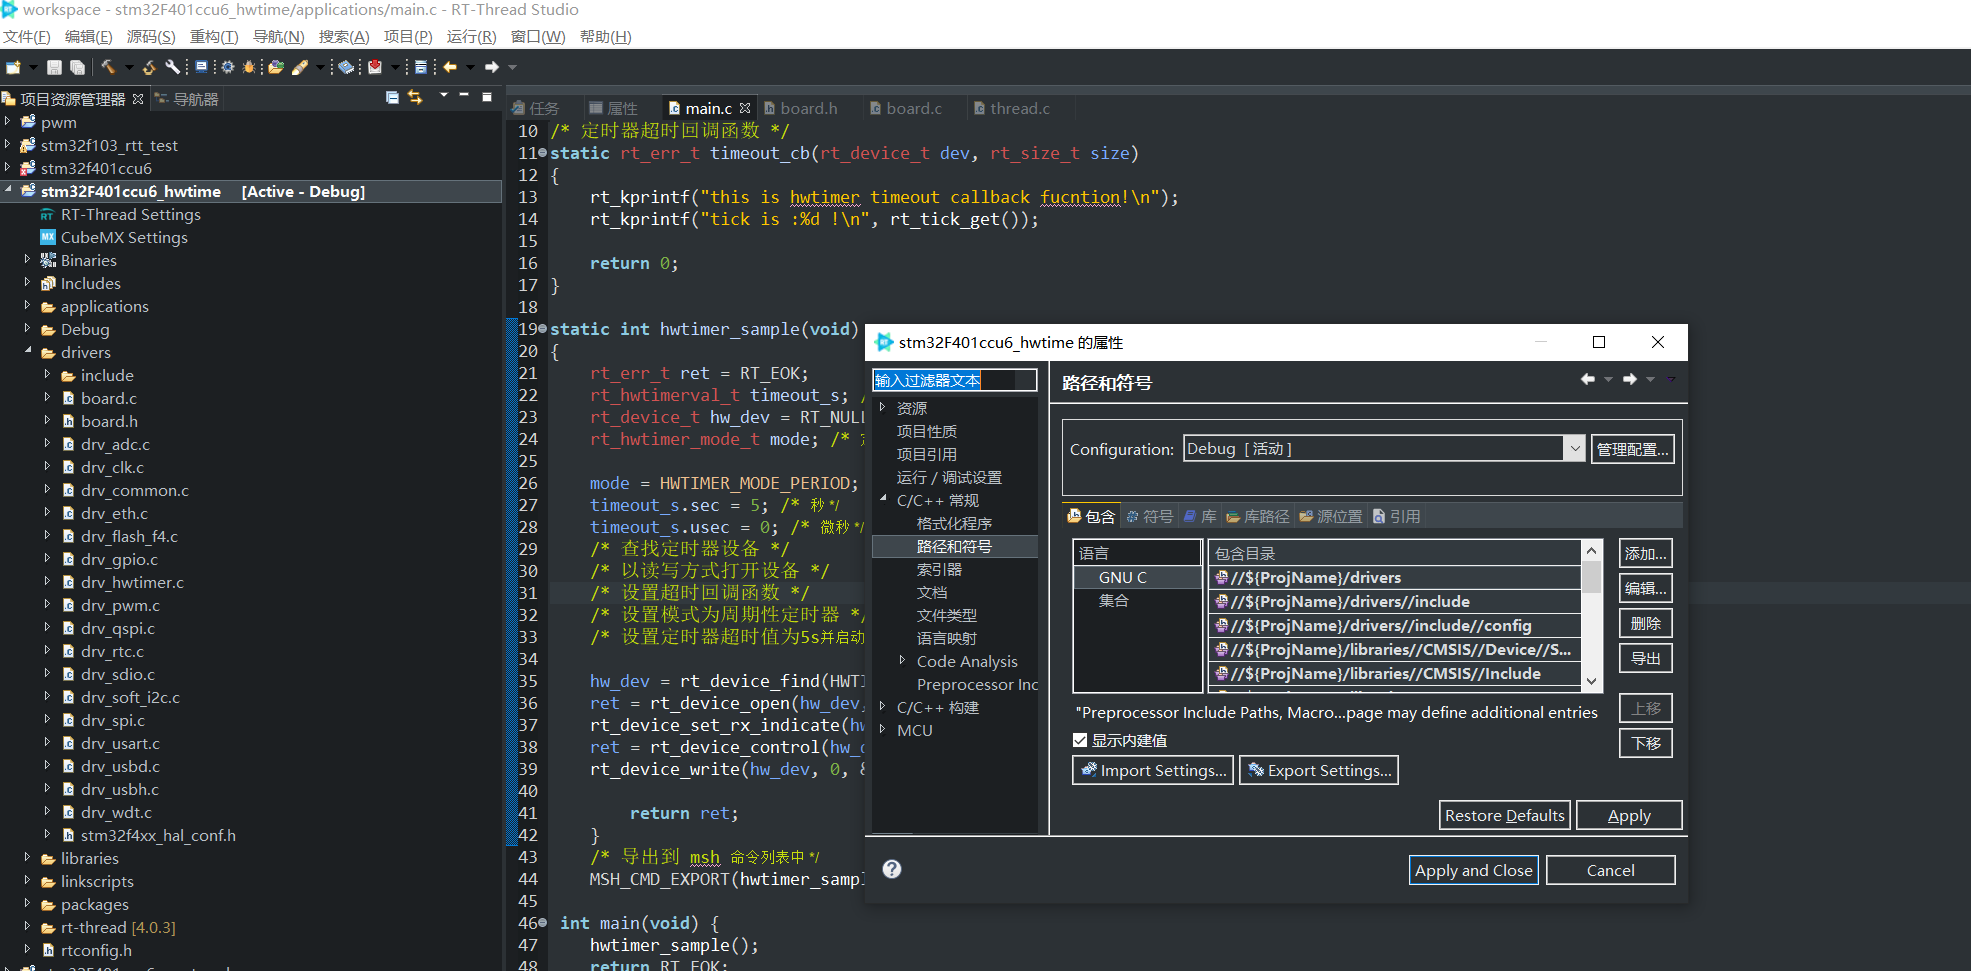Close the main.c editor tab
Screen dimensions: 1971x971
point(745,108)
